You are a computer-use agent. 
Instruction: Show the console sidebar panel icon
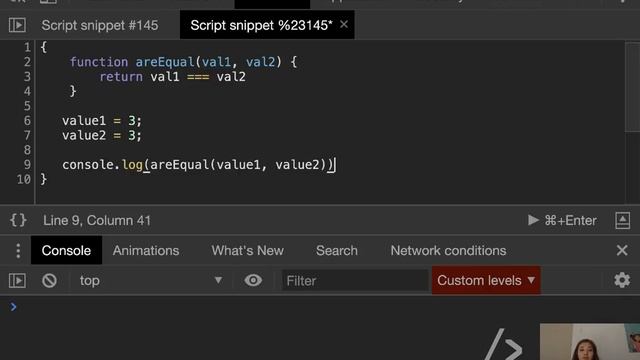(17, 281)
